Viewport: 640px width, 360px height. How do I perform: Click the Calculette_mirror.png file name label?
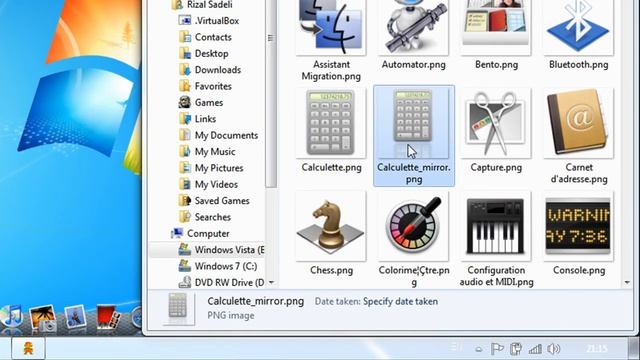pos(413,173)
